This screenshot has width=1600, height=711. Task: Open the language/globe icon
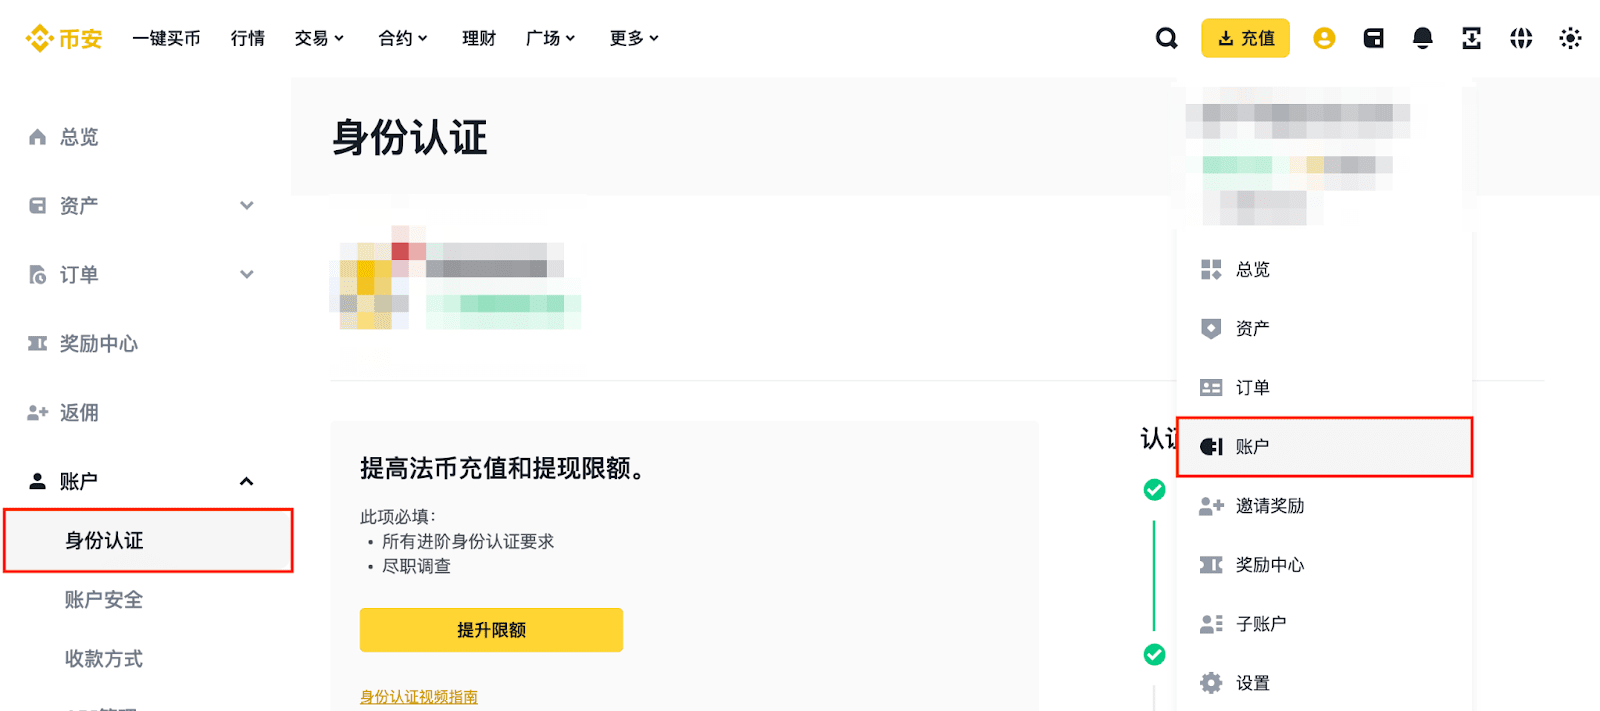[x=1520, y=38]
